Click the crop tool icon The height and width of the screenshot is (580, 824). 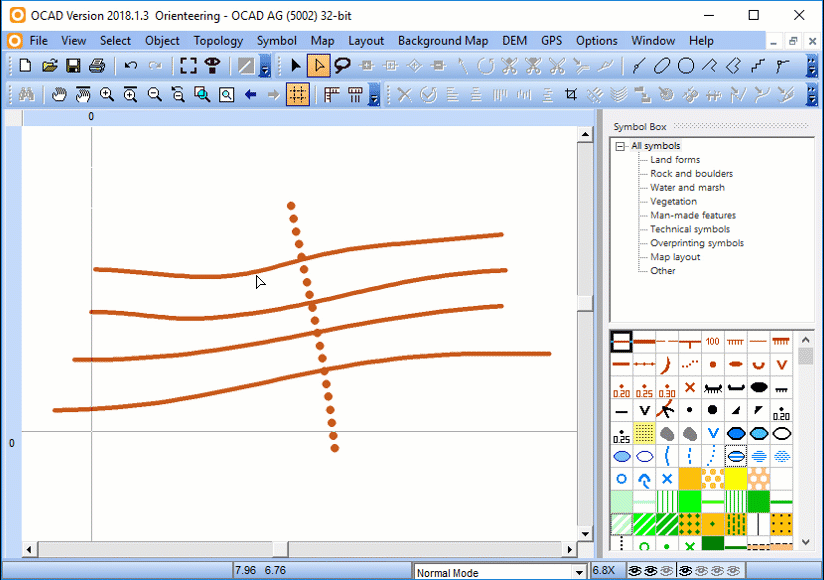(x=571, y=95)
